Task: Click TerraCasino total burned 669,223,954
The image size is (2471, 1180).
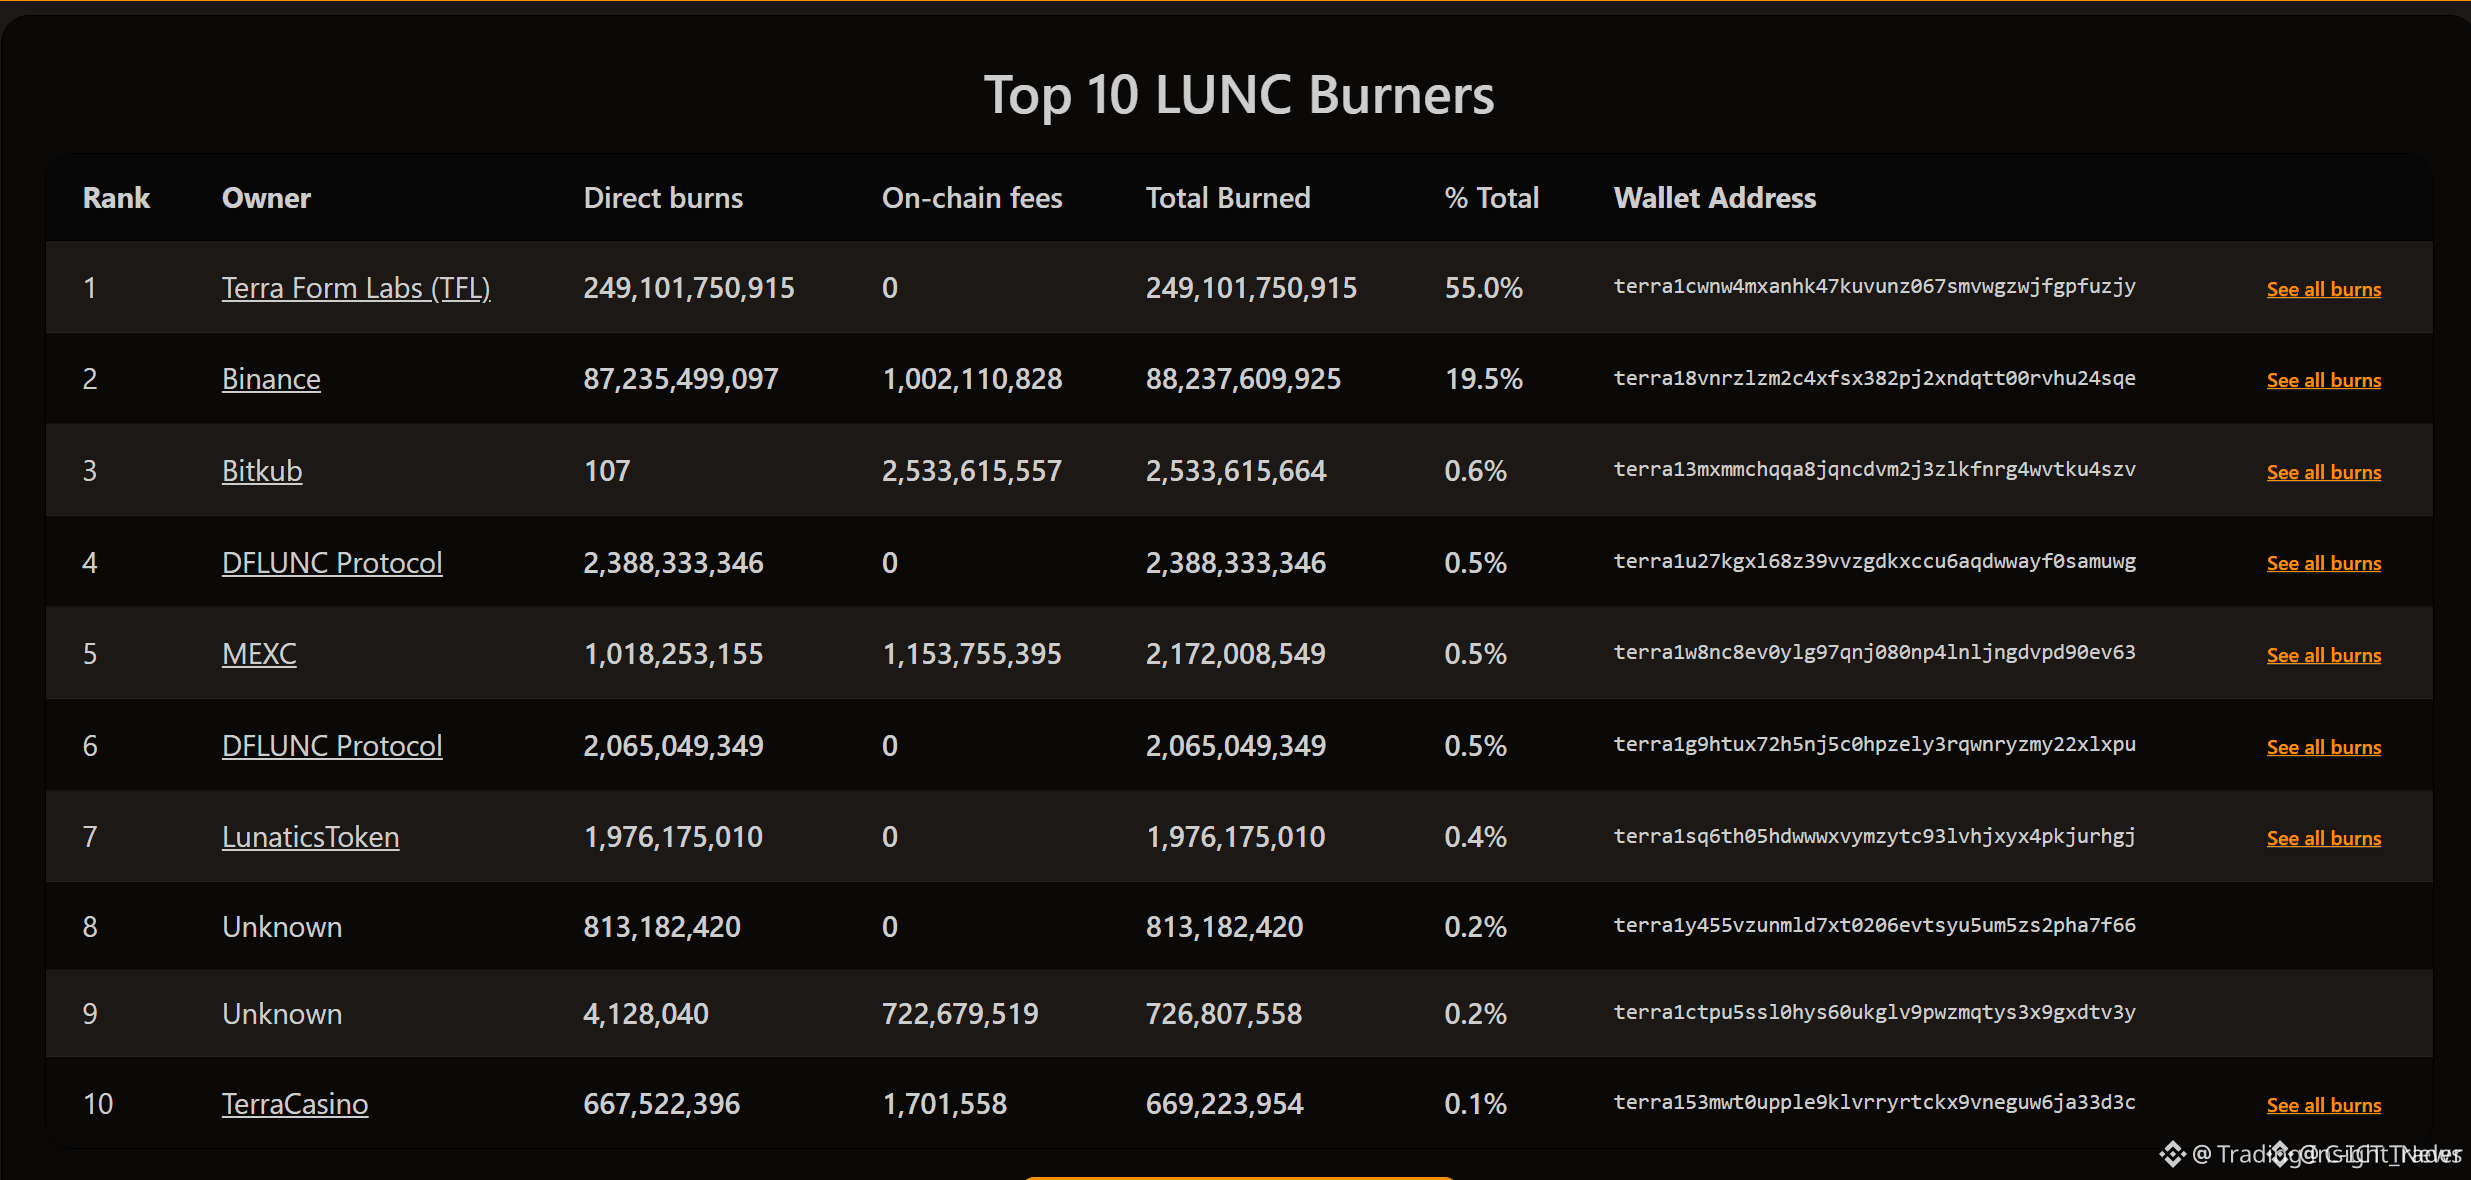Action: pyautogui.click(x=1225, y=1104)
